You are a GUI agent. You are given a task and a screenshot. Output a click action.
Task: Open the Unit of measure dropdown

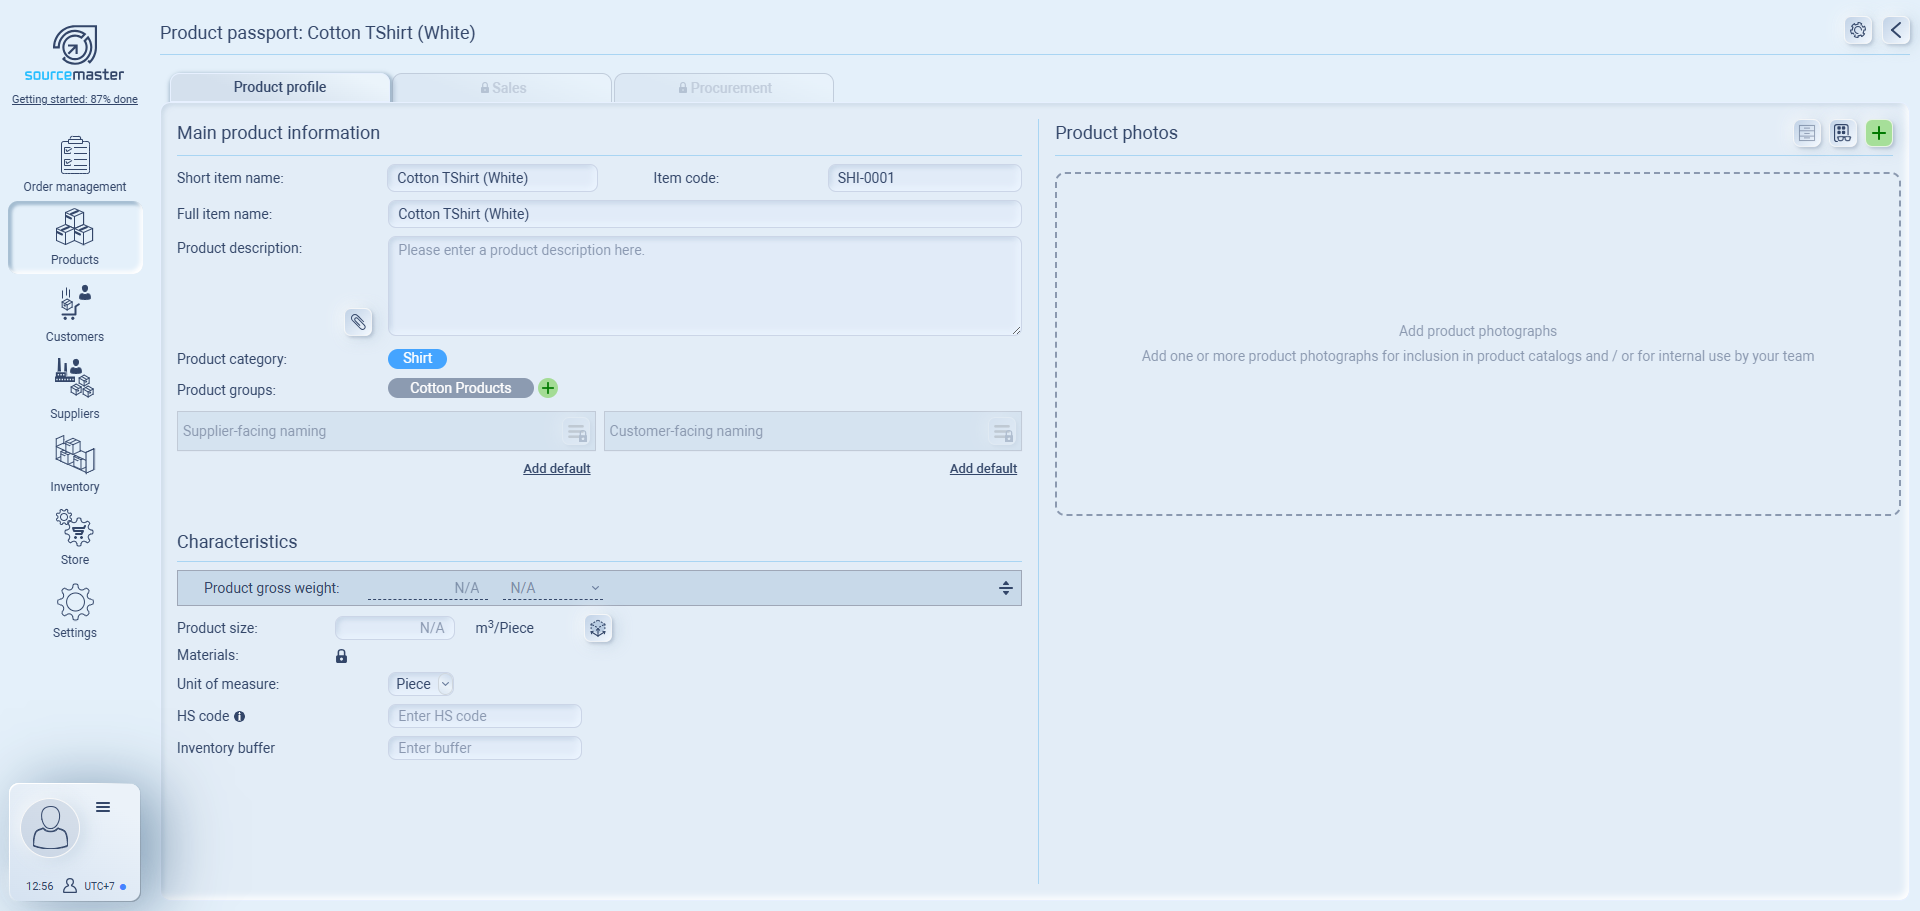421,684
